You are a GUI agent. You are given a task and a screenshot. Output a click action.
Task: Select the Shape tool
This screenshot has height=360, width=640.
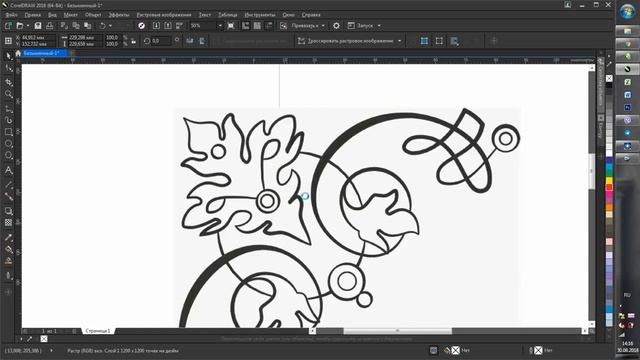tap(9, 69)
